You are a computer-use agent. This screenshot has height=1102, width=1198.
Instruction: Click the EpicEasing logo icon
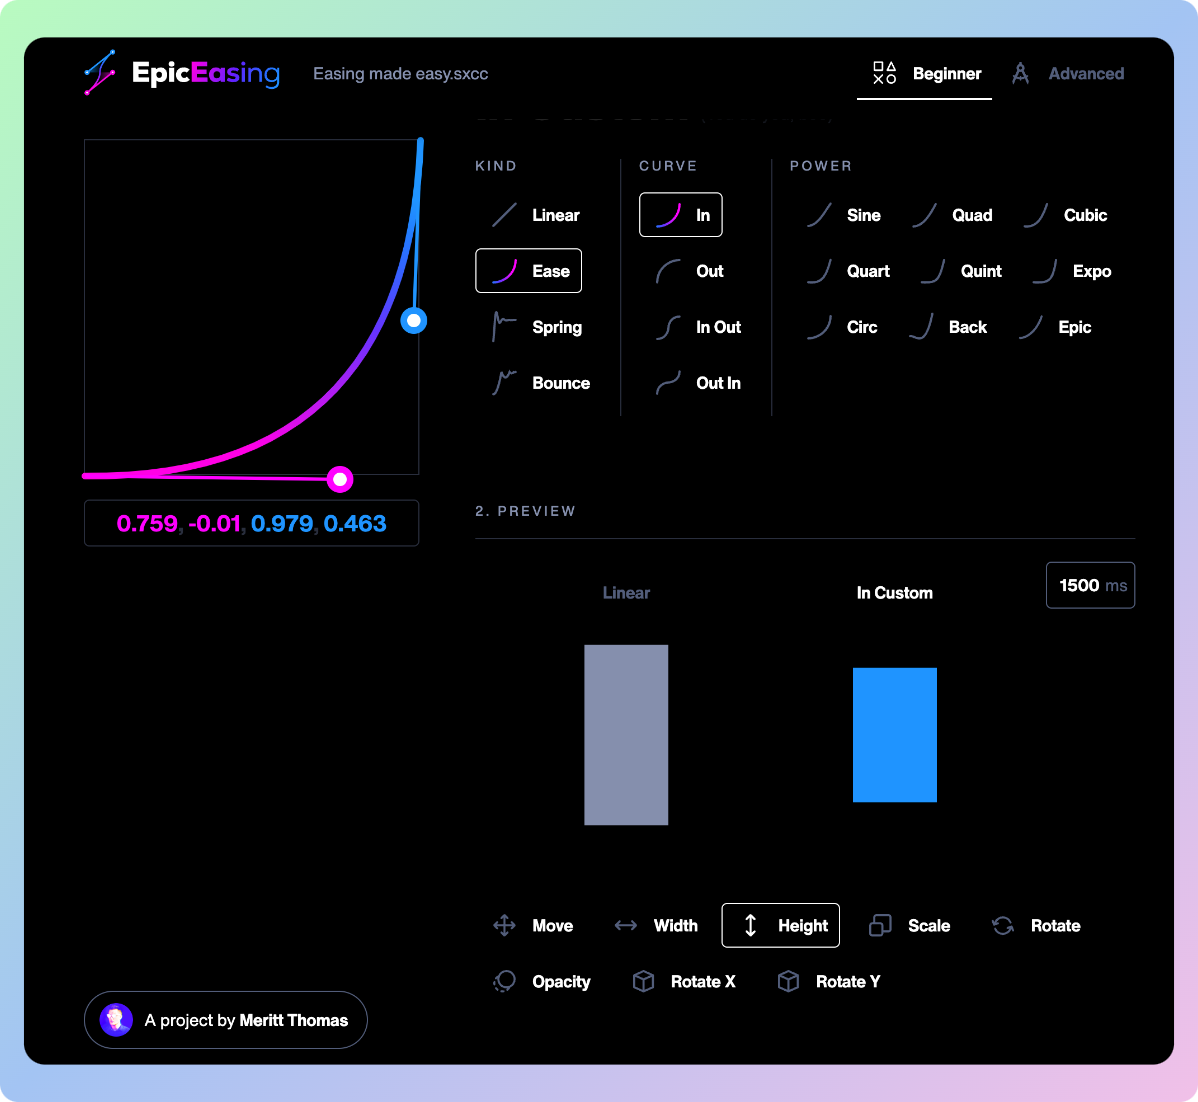pyautogui.click(x=100, y=73)
